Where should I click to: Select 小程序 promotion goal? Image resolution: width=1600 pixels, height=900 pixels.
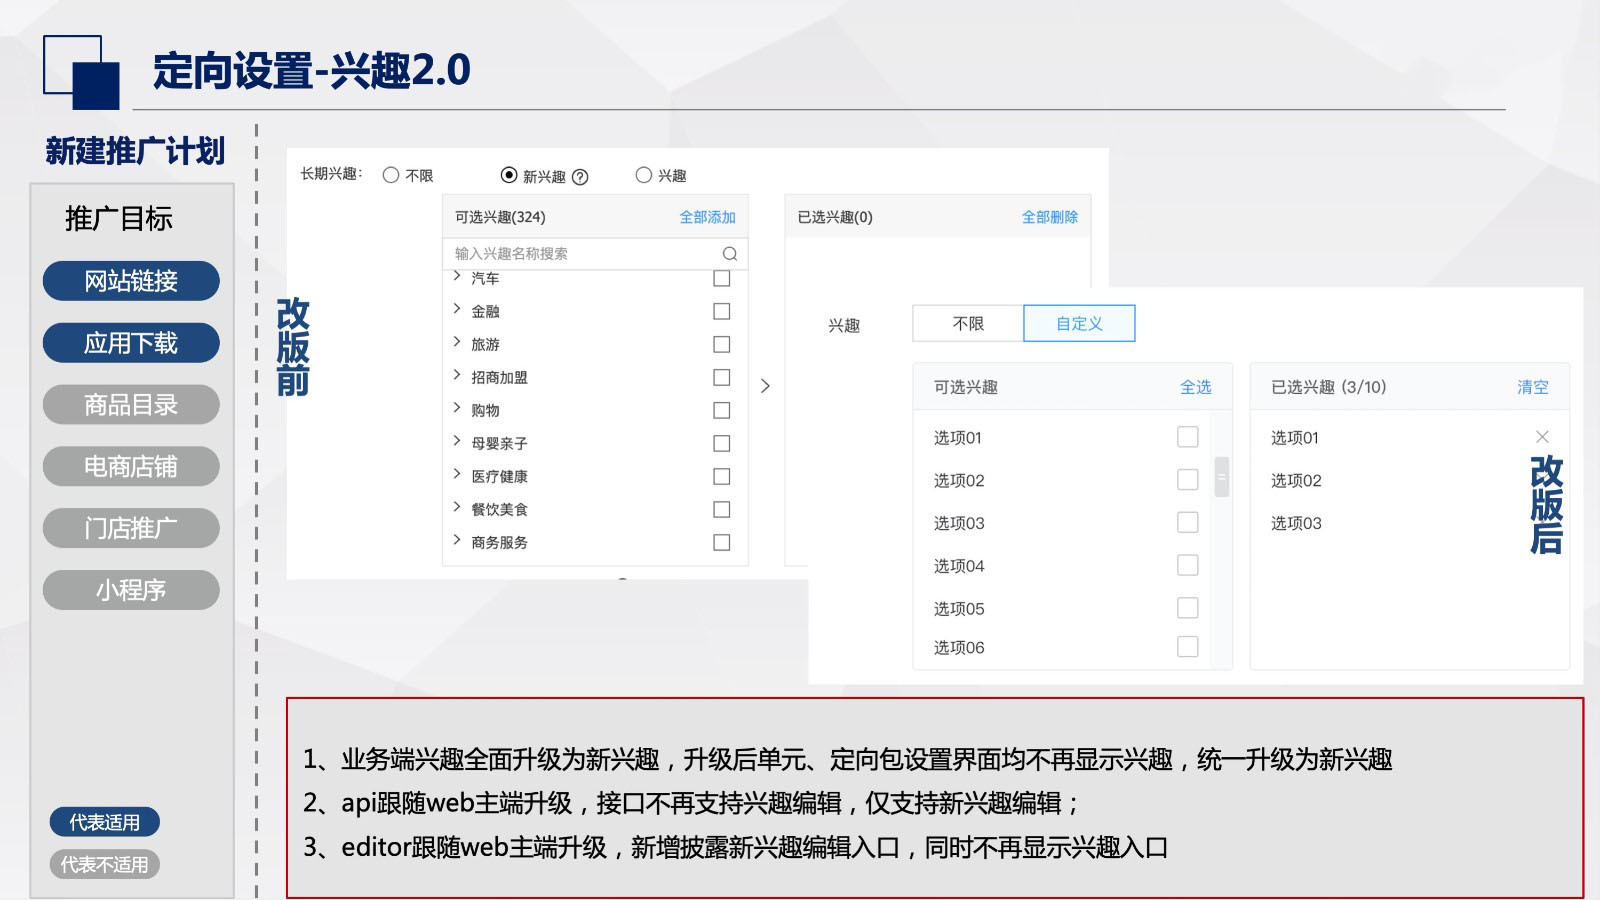[131, 590]
